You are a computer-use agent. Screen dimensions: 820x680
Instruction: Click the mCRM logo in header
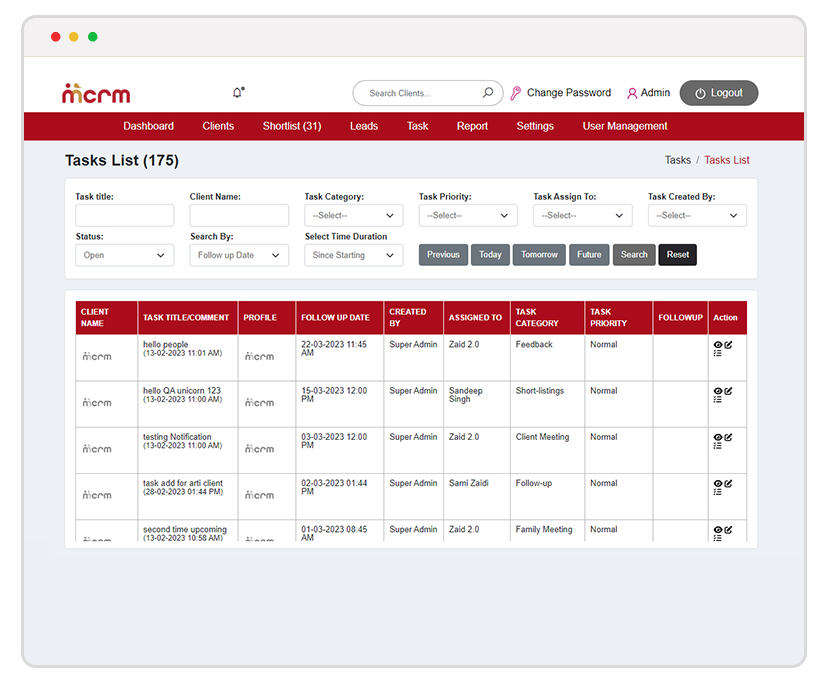coord(96,94)
